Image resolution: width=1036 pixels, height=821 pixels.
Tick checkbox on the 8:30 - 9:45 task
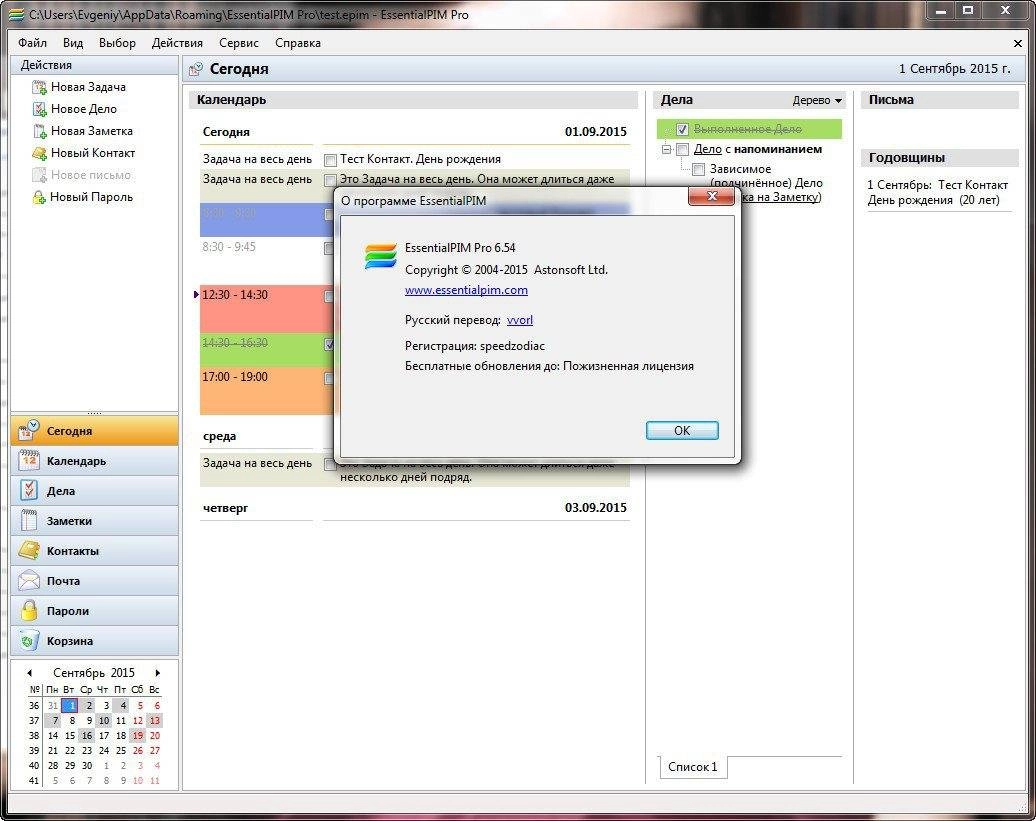328,248
